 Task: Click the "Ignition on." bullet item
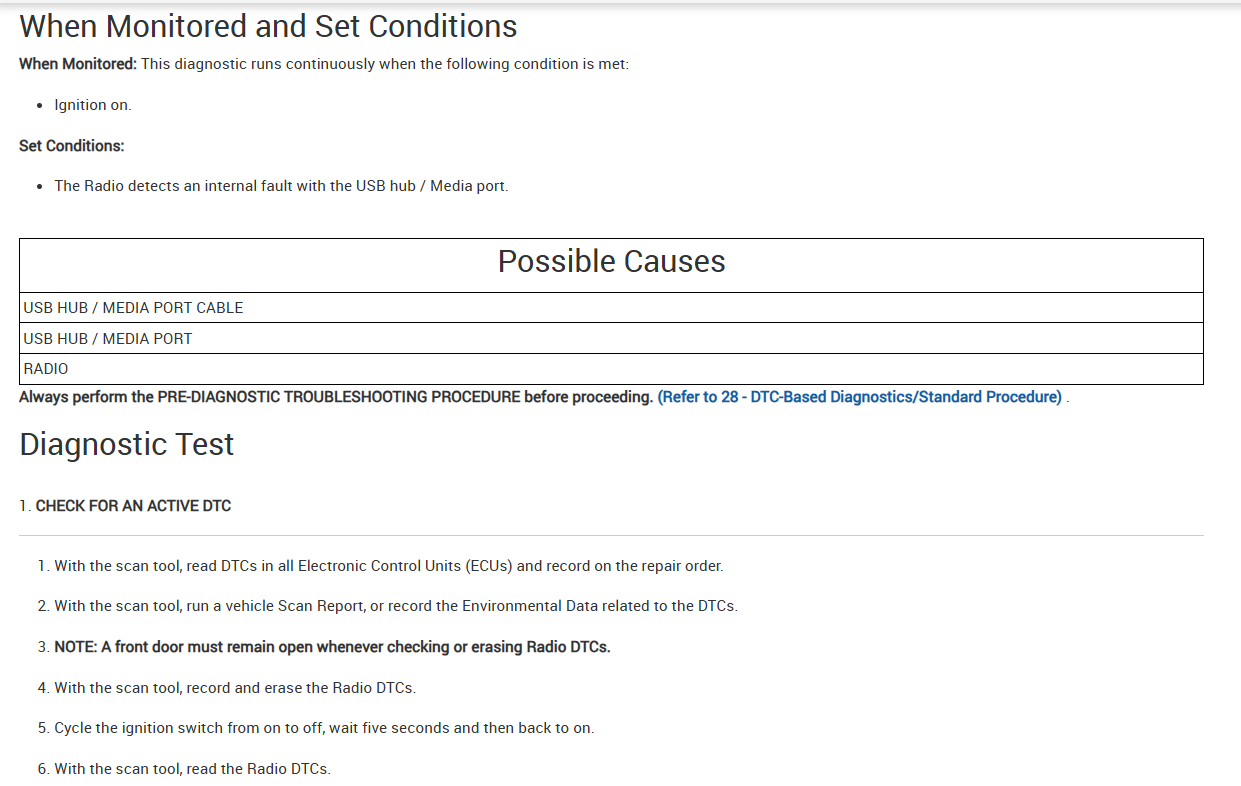(x=93, y=105)
